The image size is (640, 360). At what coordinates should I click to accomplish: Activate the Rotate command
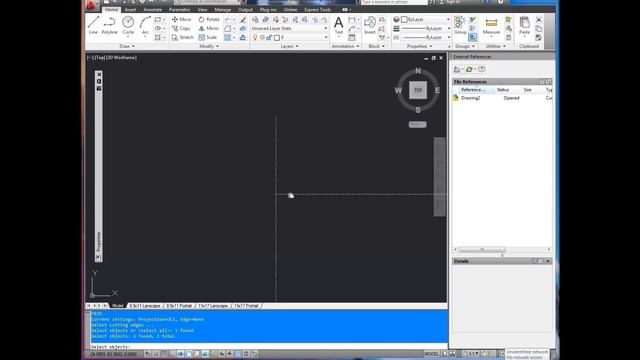point(209,19)
